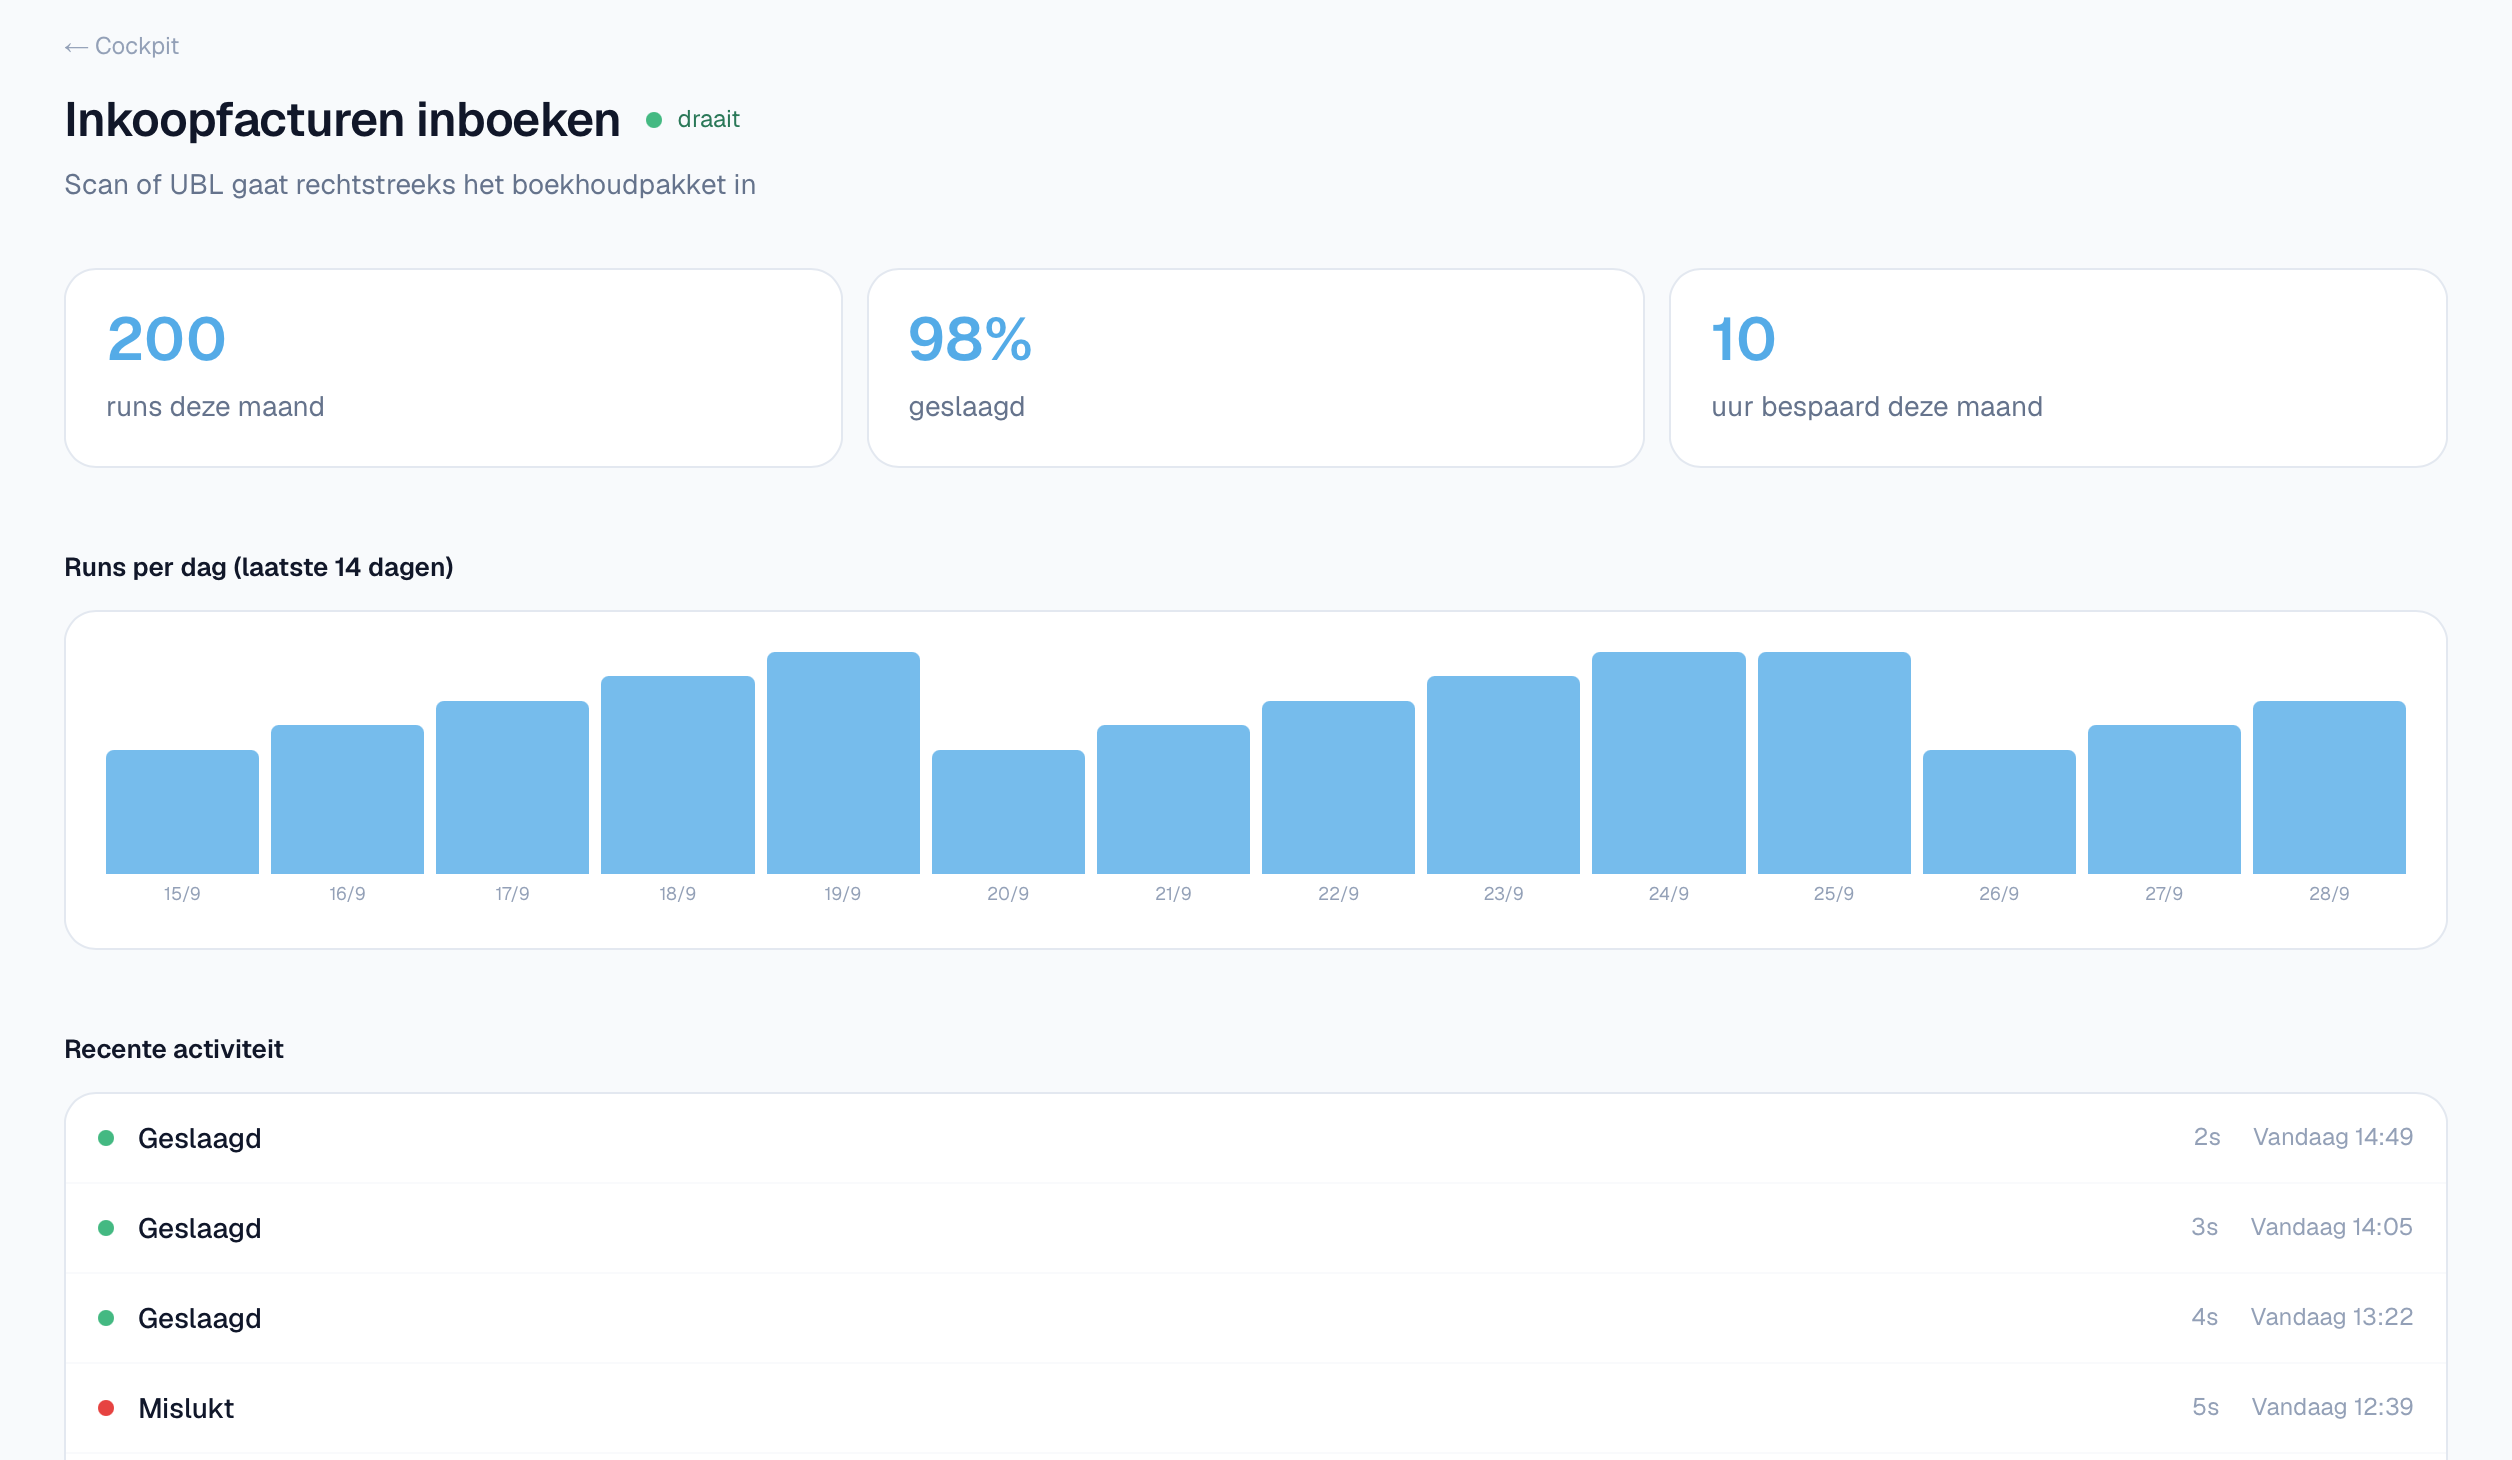Click the bar for 27/9
Screen dimensions: 2512x1460
pyautogui.click(x=2164, y=799)
